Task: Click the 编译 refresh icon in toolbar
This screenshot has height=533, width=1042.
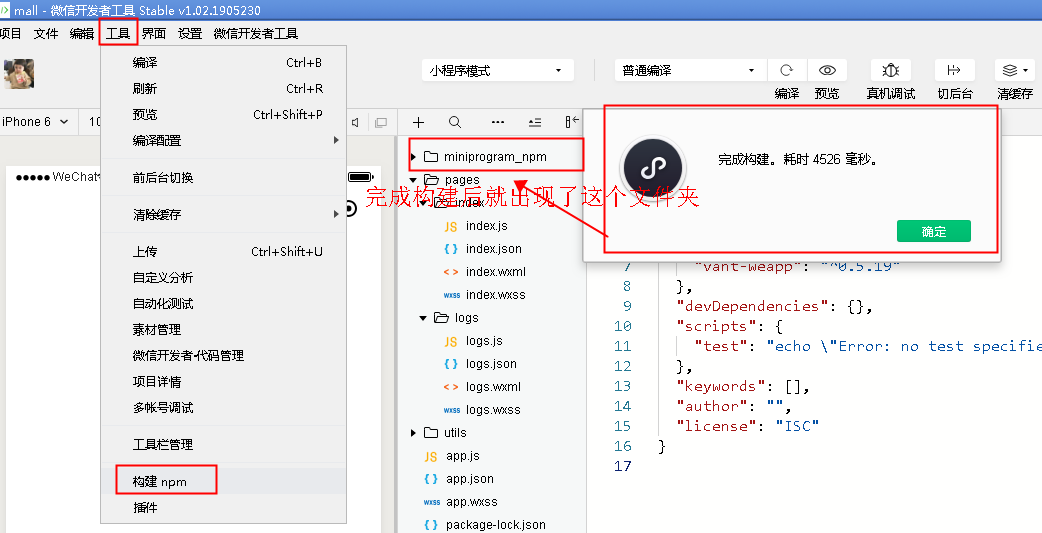Action: click(787, 70)
